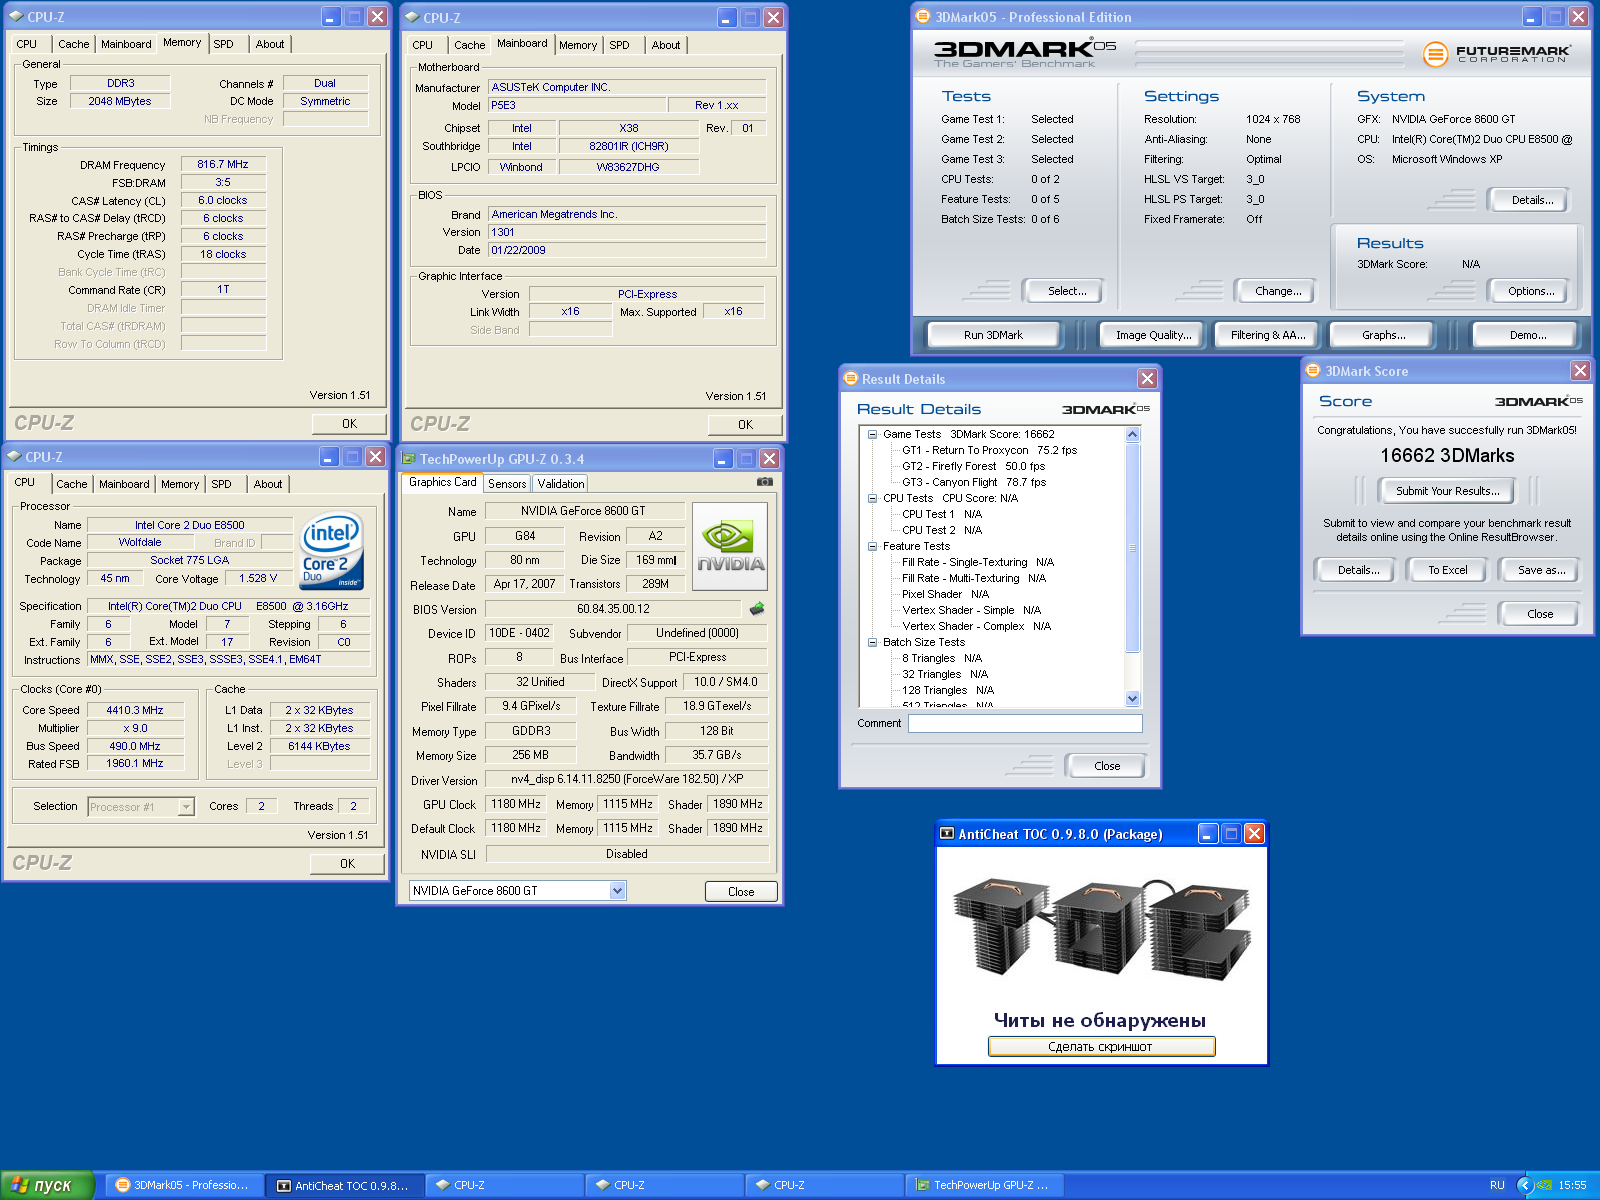Click Close in 3DMark Score window
The image size is (1600, 1200).
[1539, 614]
